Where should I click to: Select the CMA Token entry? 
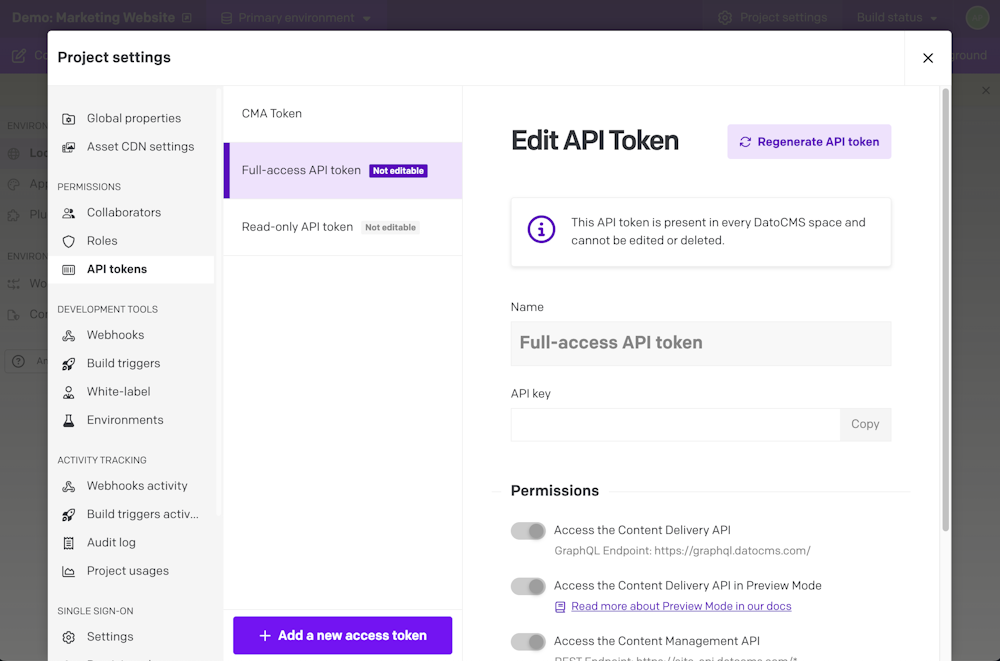click(272, 114)
